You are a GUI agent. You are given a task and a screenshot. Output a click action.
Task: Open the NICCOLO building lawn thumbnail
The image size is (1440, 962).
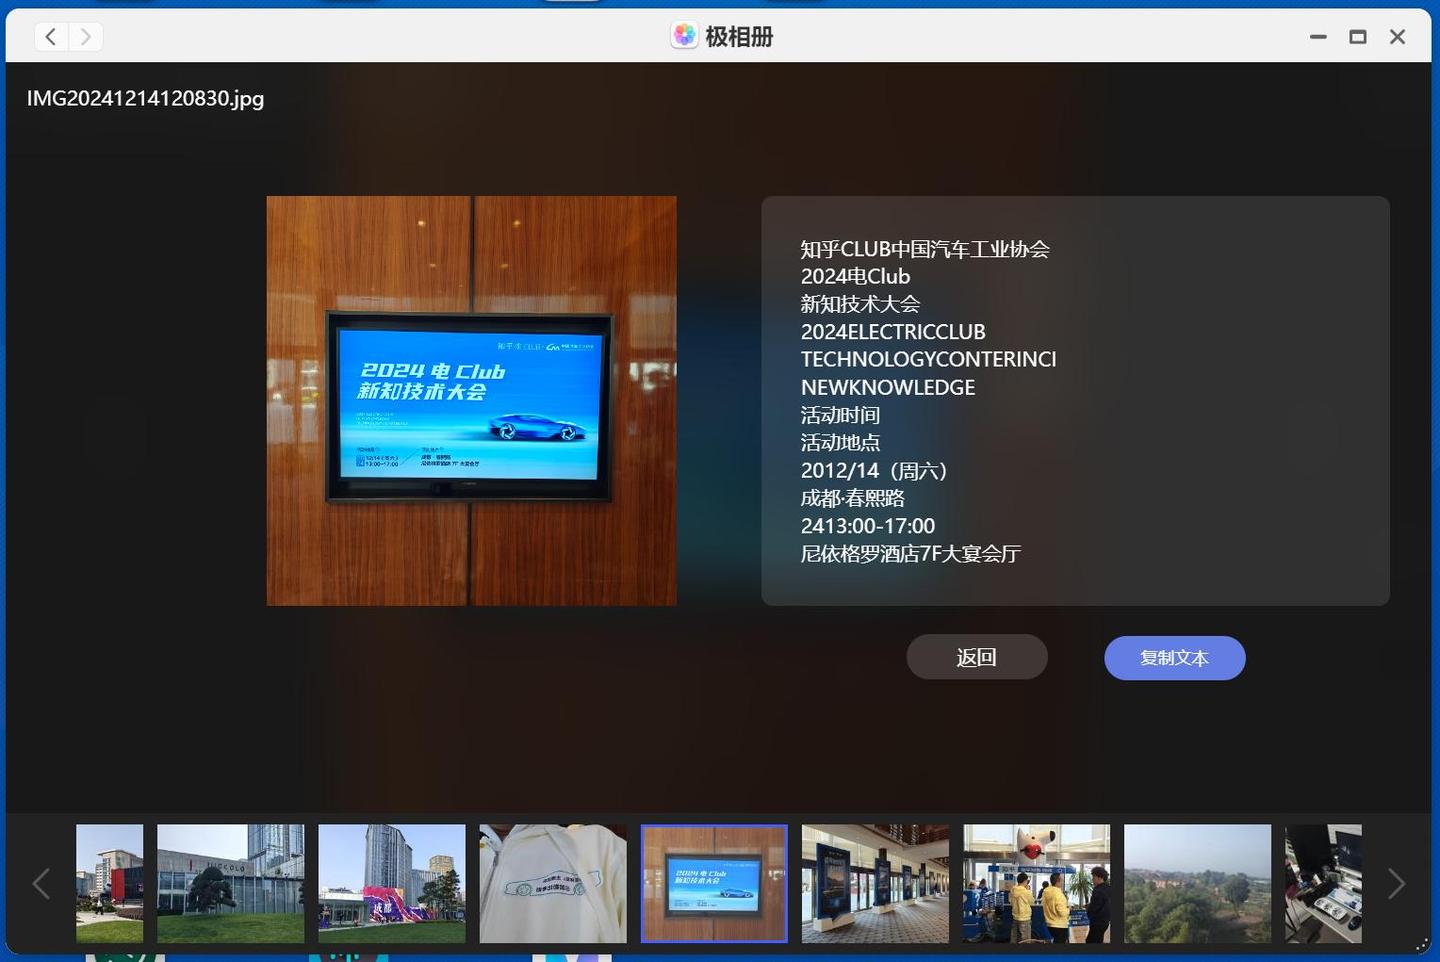click(230, 883)
